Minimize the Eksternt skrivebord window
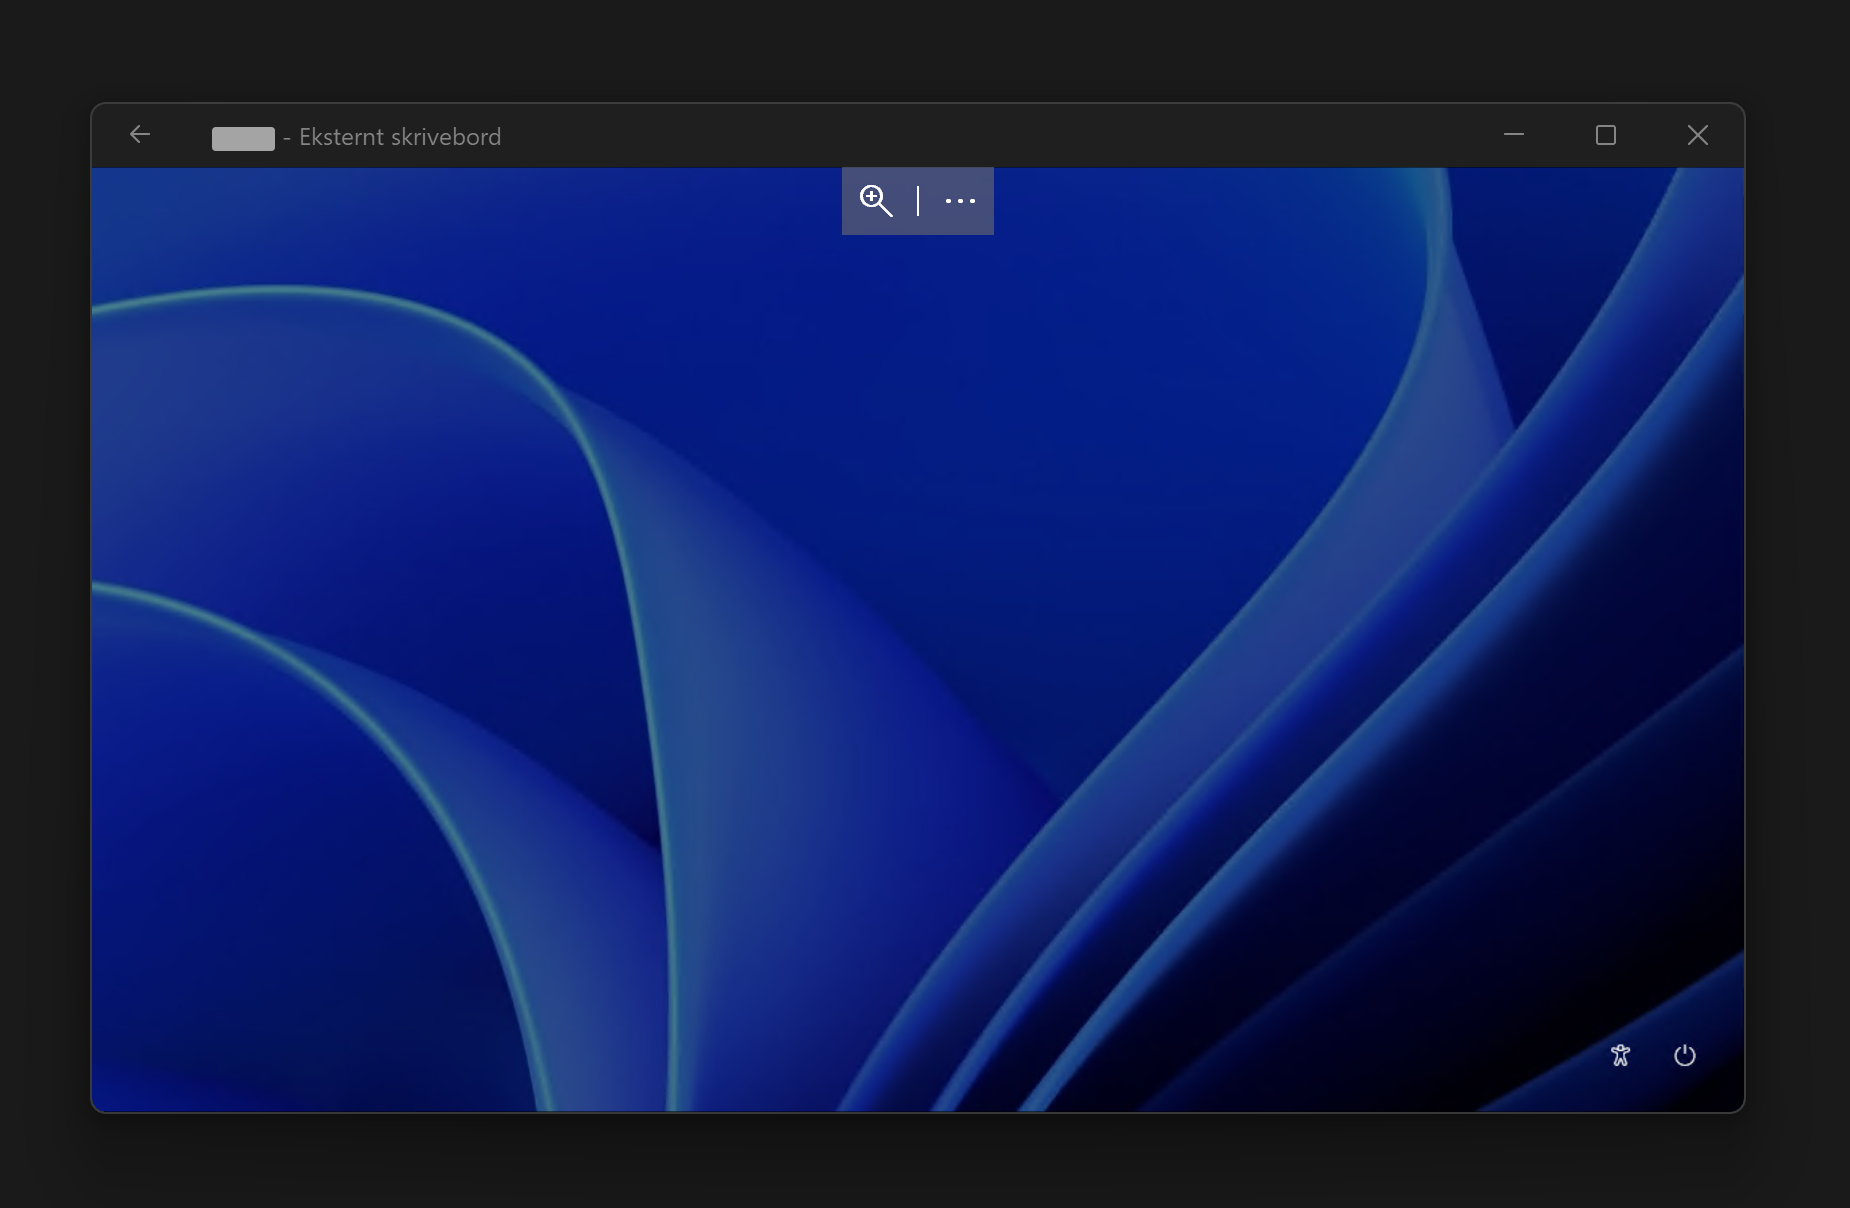This screenshot has width=1850, height=1208. pos(1514,134)
